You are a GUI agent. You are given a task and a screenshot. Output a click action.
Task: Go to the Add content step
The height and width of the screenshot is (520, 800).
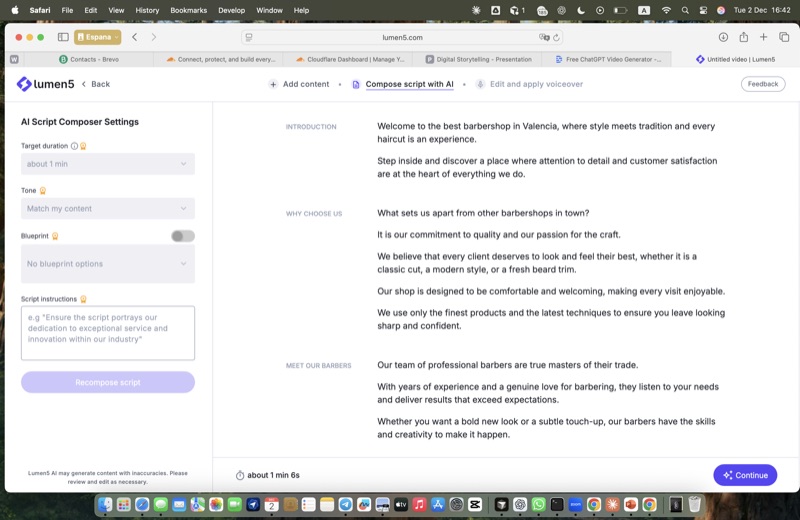pos(299,84)
